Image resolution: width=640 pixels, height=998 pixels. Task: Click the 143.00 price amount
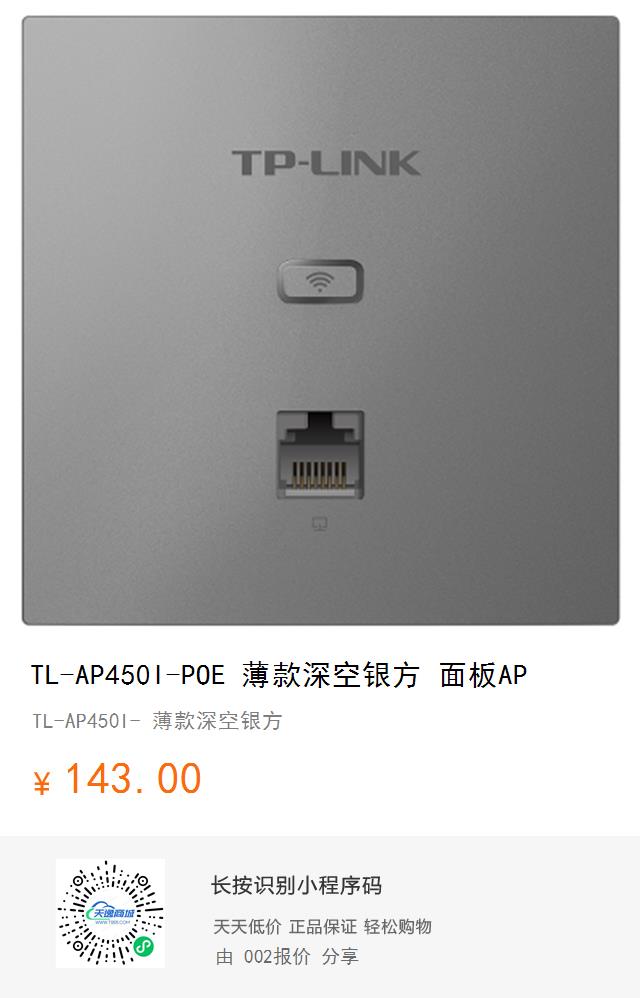click(x=133, y=778)
